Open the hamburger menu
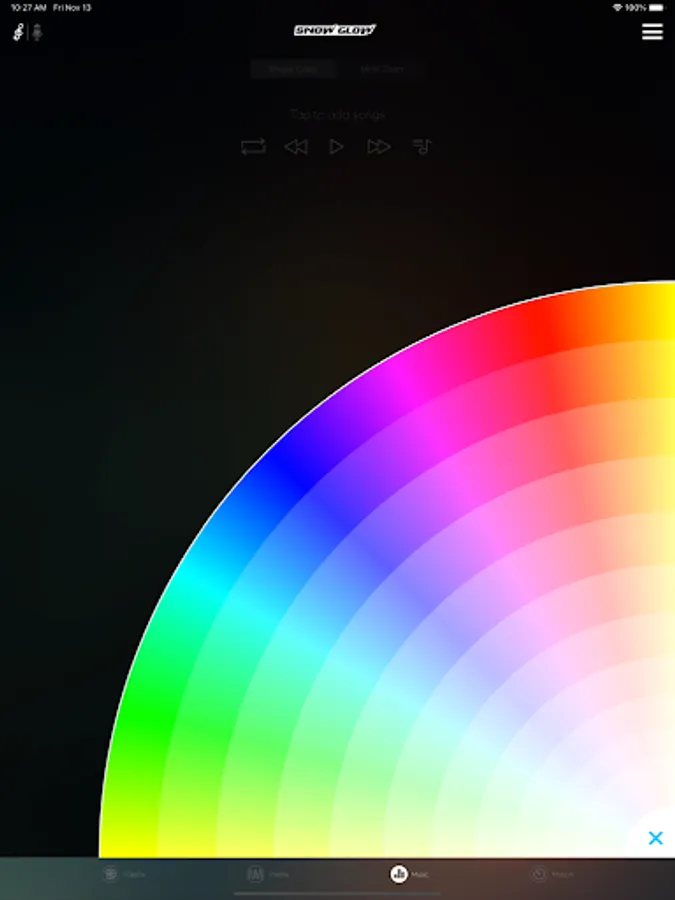675x900 pixels. coord(652,32)
